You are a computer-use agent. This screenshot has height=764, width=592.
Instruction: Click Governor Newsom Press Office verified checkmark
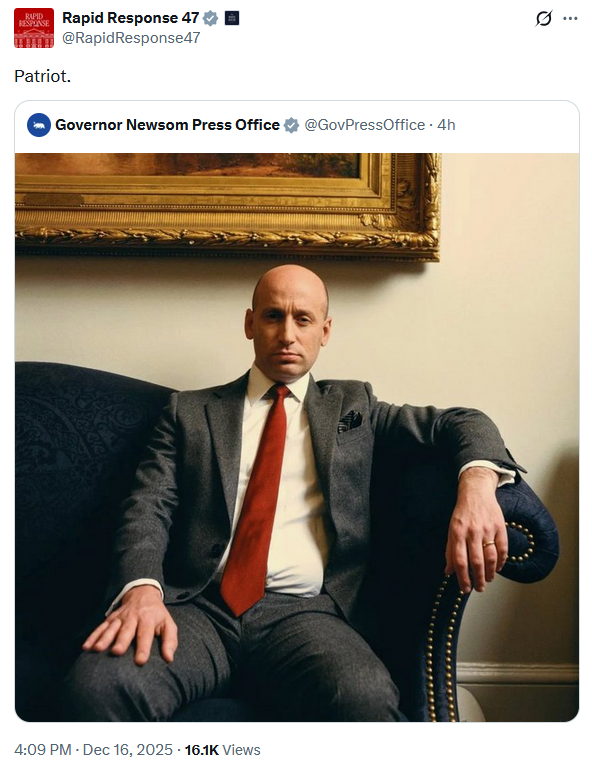291,125
